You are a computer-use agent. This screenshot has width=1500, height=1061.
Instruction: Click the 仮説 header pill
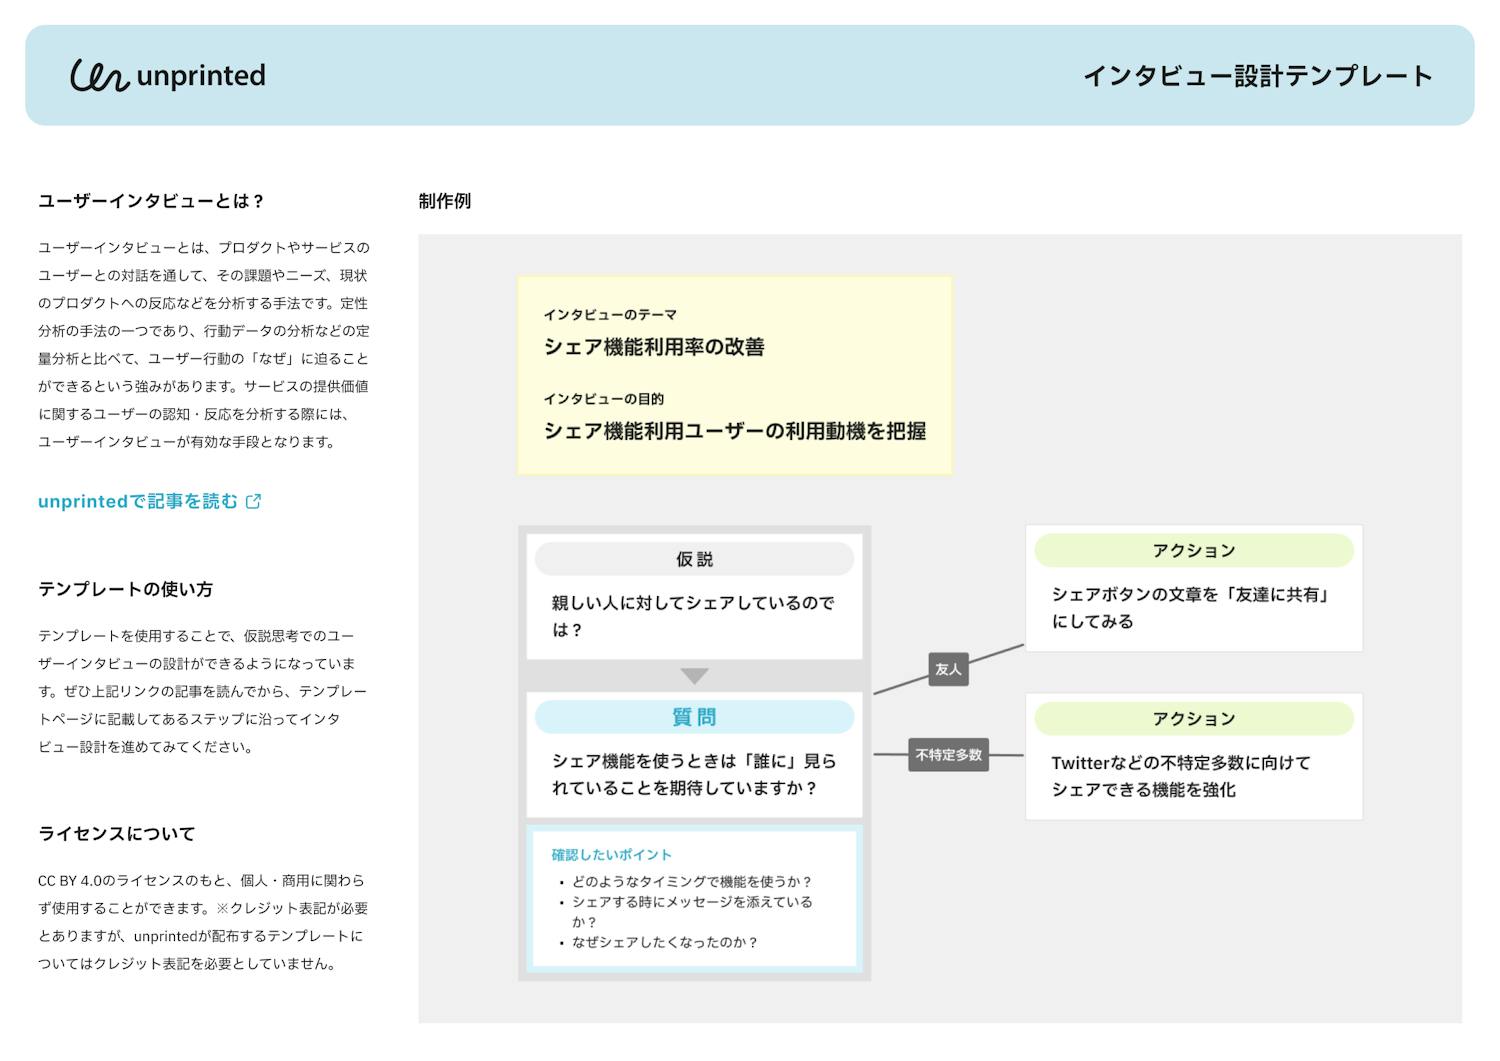694,559
